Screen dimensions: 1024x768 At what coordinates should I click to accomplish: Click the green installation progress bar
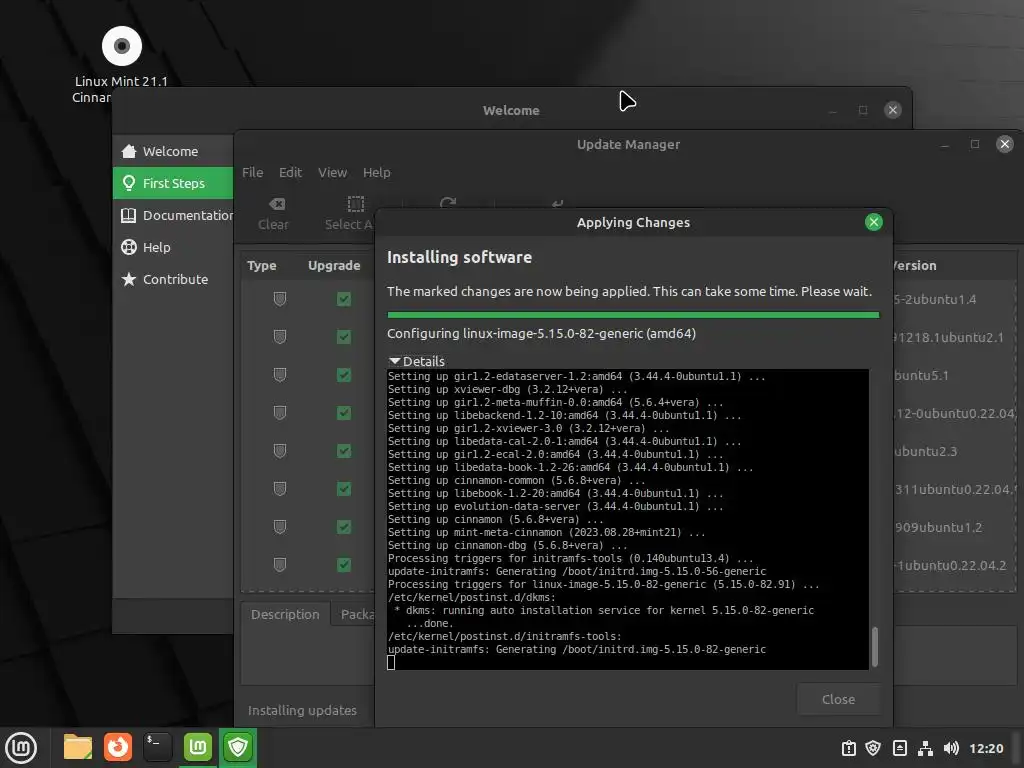[633, 315]
